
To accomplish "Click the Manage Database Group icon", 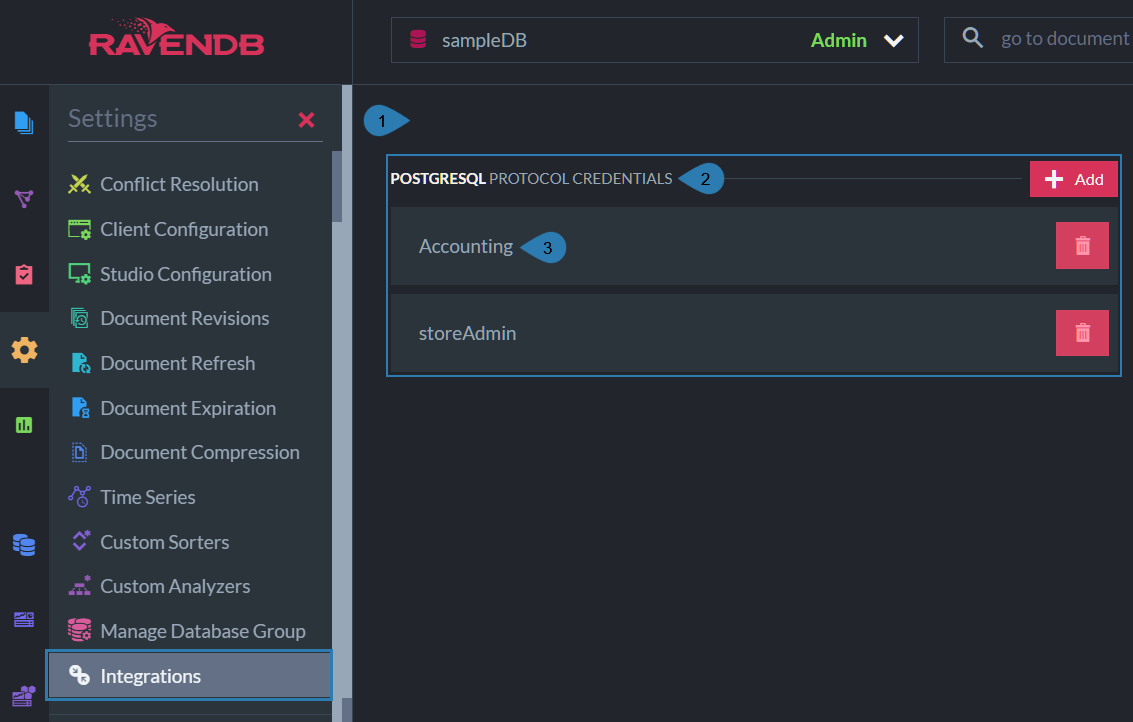I will point(79,630).
